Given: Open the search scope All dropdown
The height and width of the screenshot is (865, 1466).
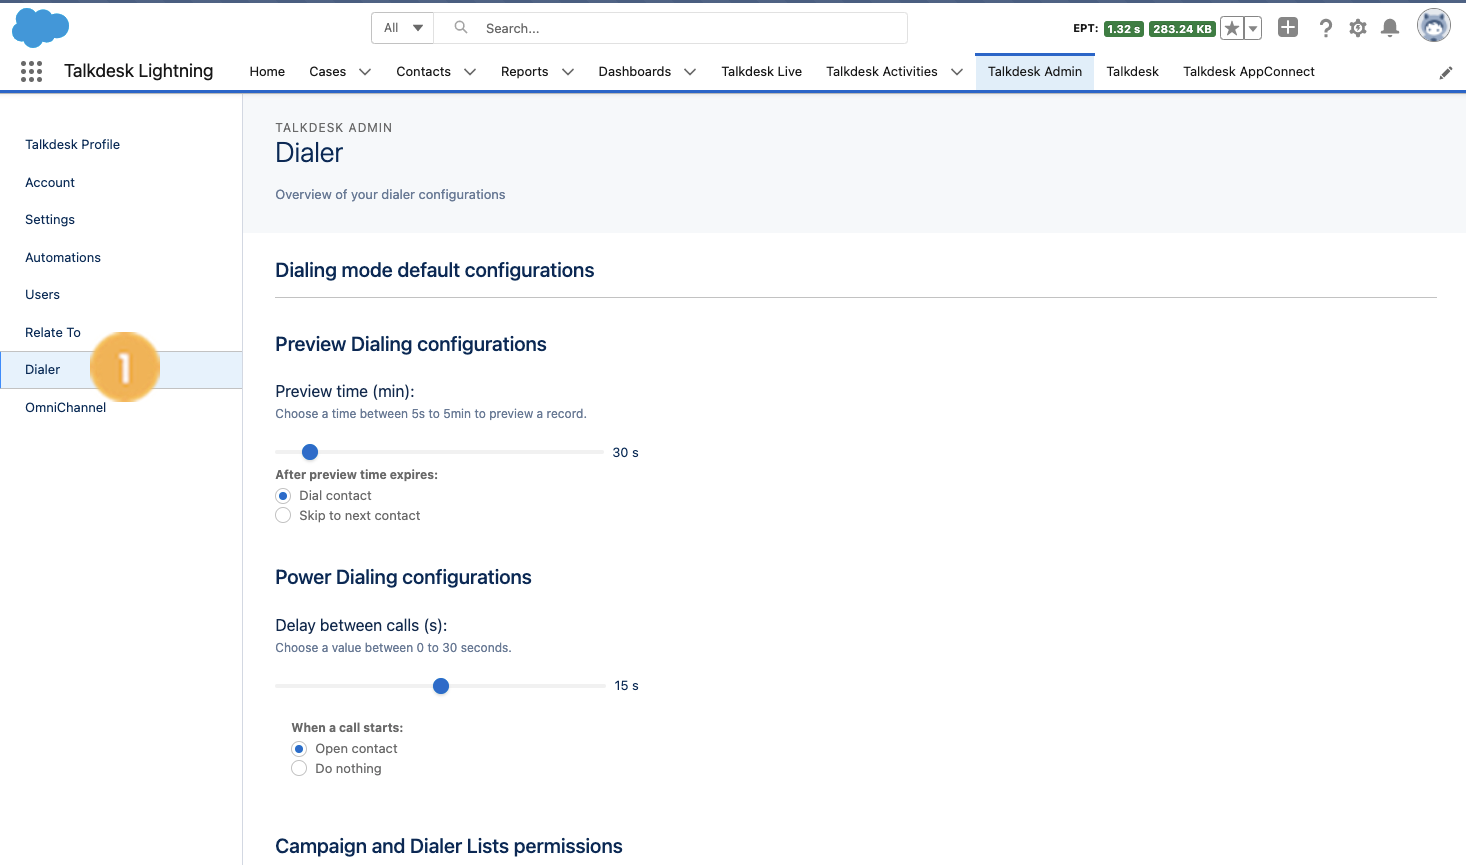Looking at the screenshot, I should [403, 28].
